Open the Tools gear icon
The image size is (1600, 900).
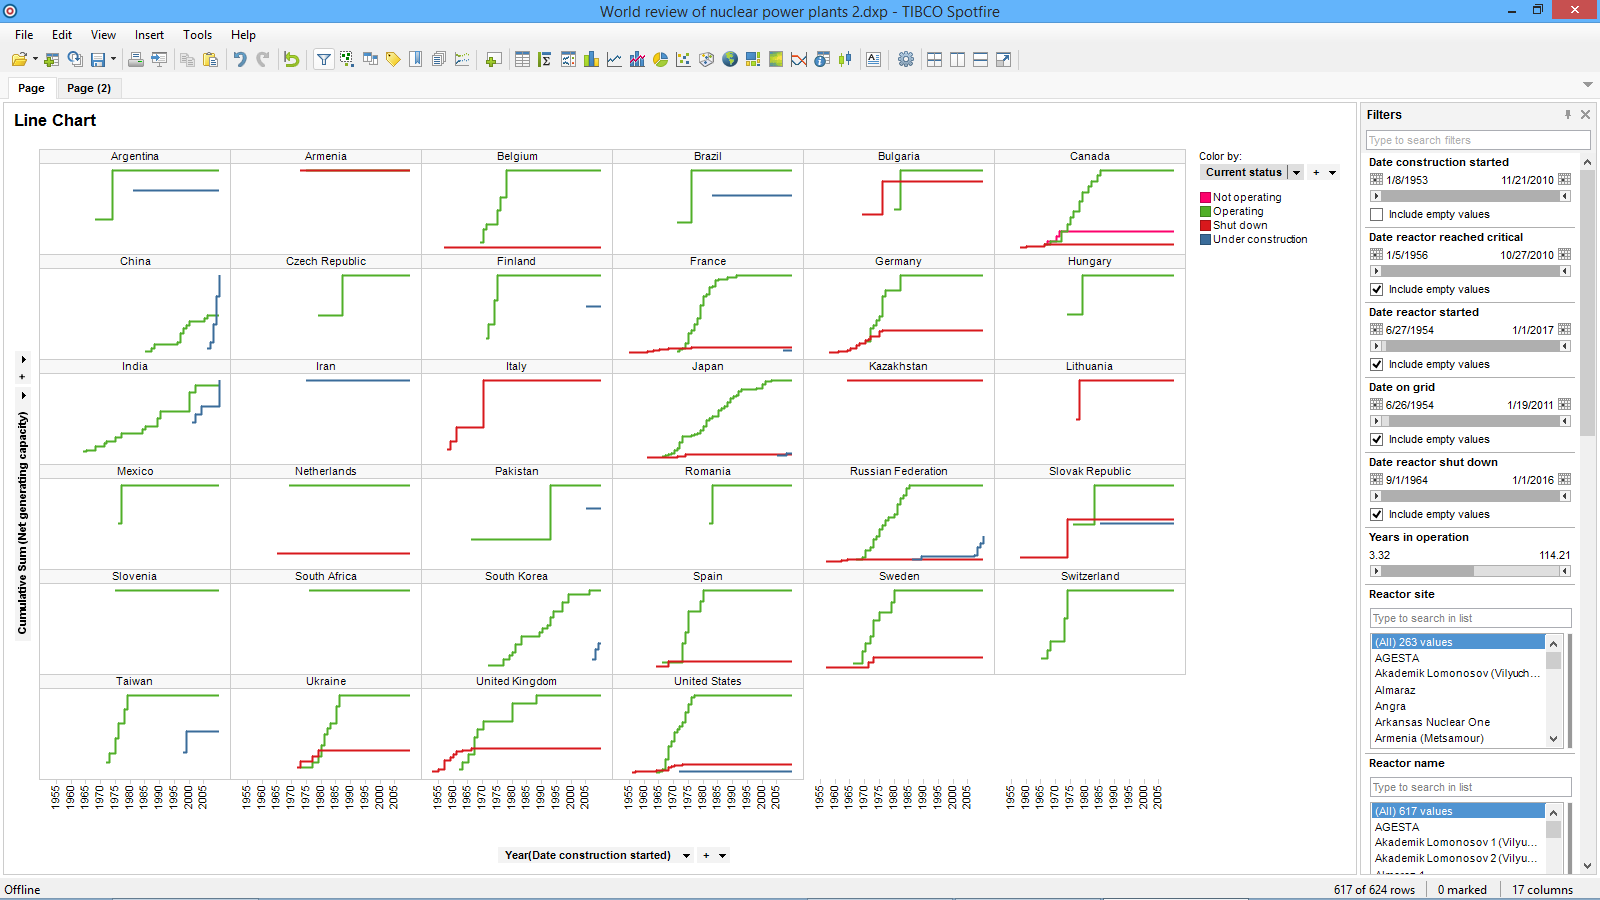[906, 60]
